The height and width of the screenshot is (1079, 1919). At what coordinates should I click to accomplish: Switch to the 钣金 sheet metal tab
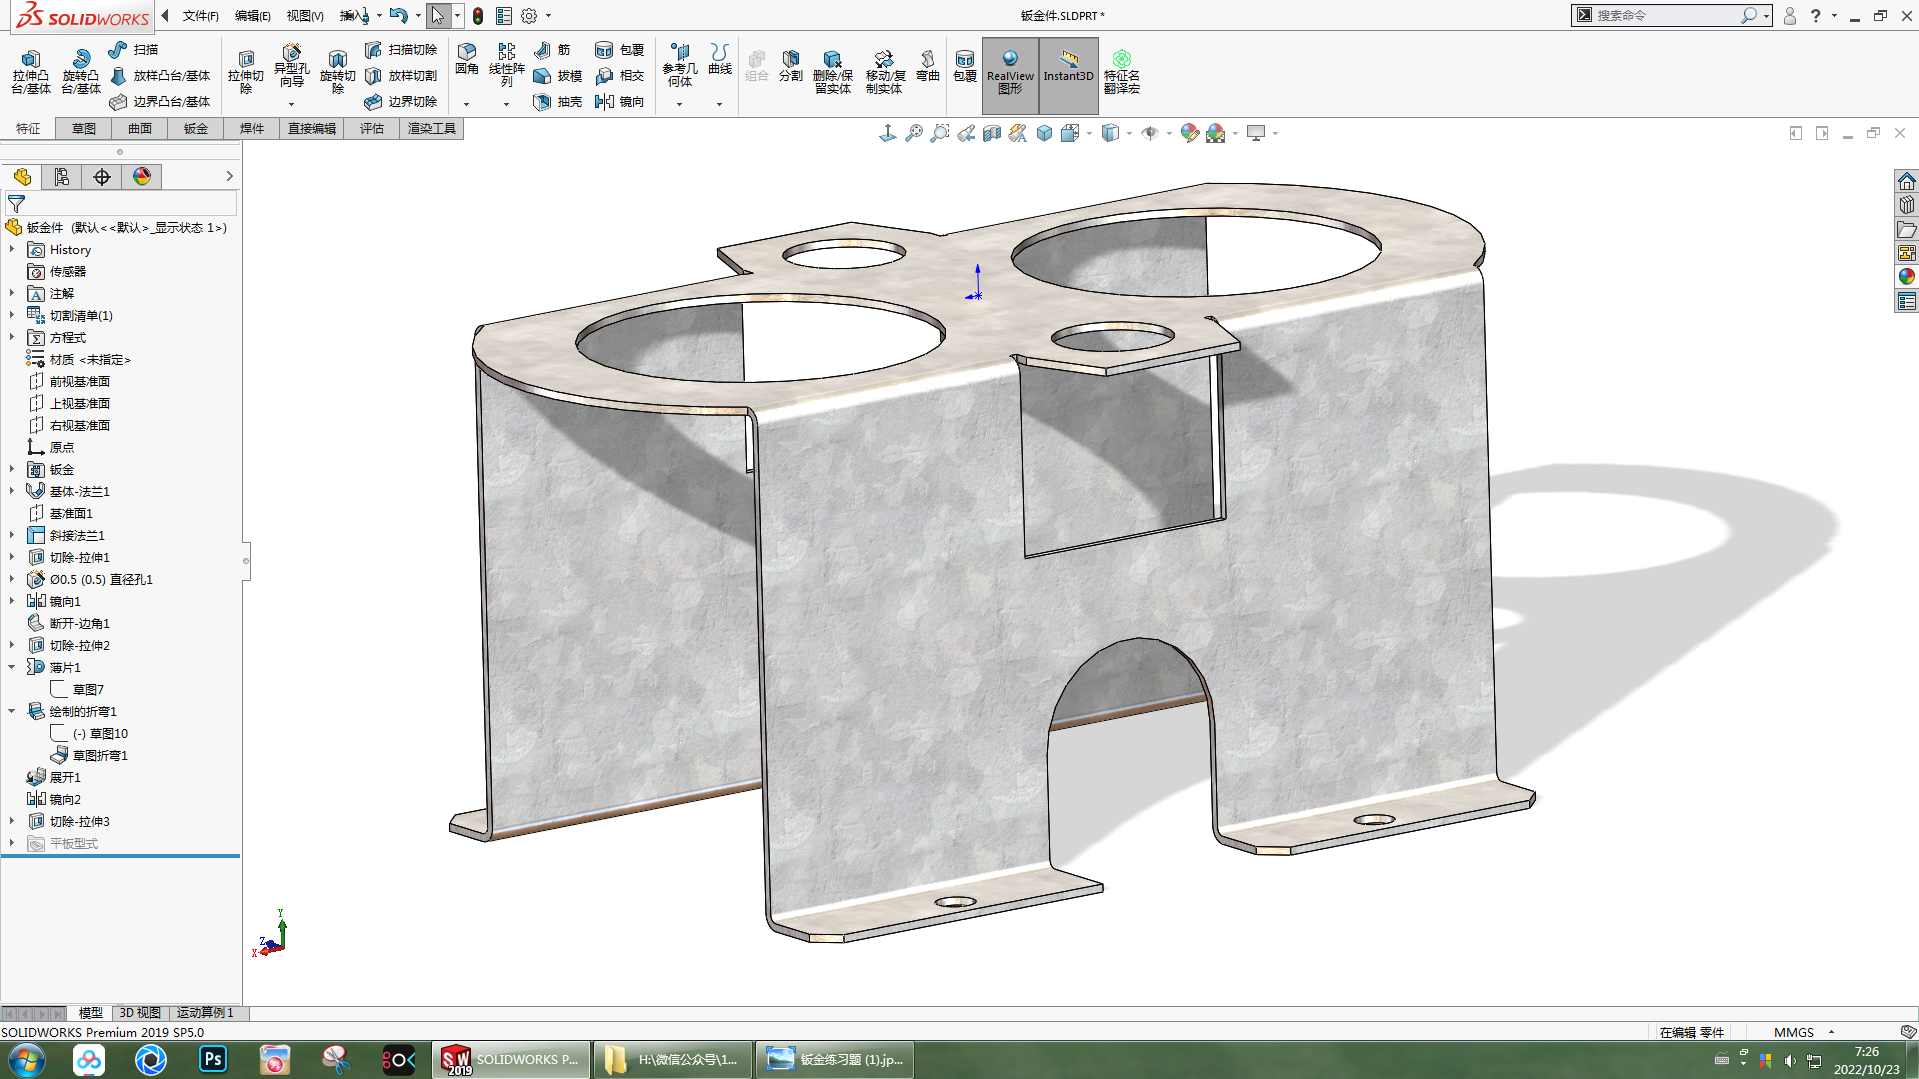(195, 129)
